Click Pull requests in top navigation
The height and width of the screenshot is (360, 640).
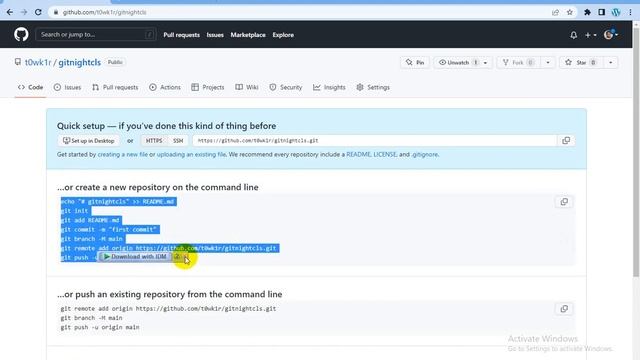(x=182, y=35)
